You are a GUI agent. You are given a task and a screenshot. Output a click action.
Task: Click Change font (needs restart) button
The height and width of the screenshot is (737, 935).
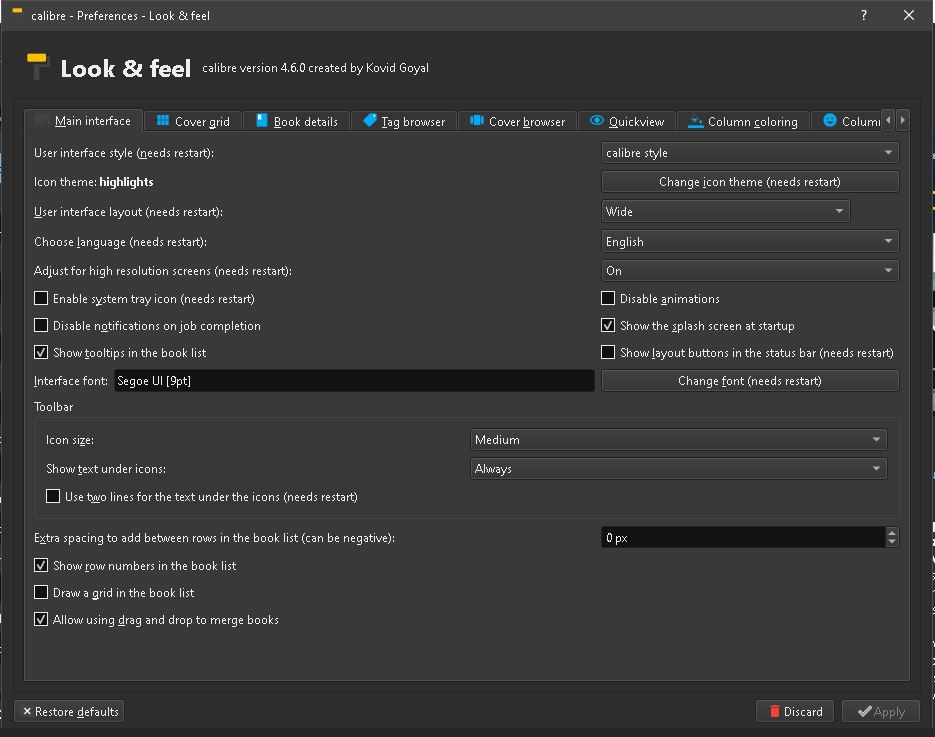[750, 380]
